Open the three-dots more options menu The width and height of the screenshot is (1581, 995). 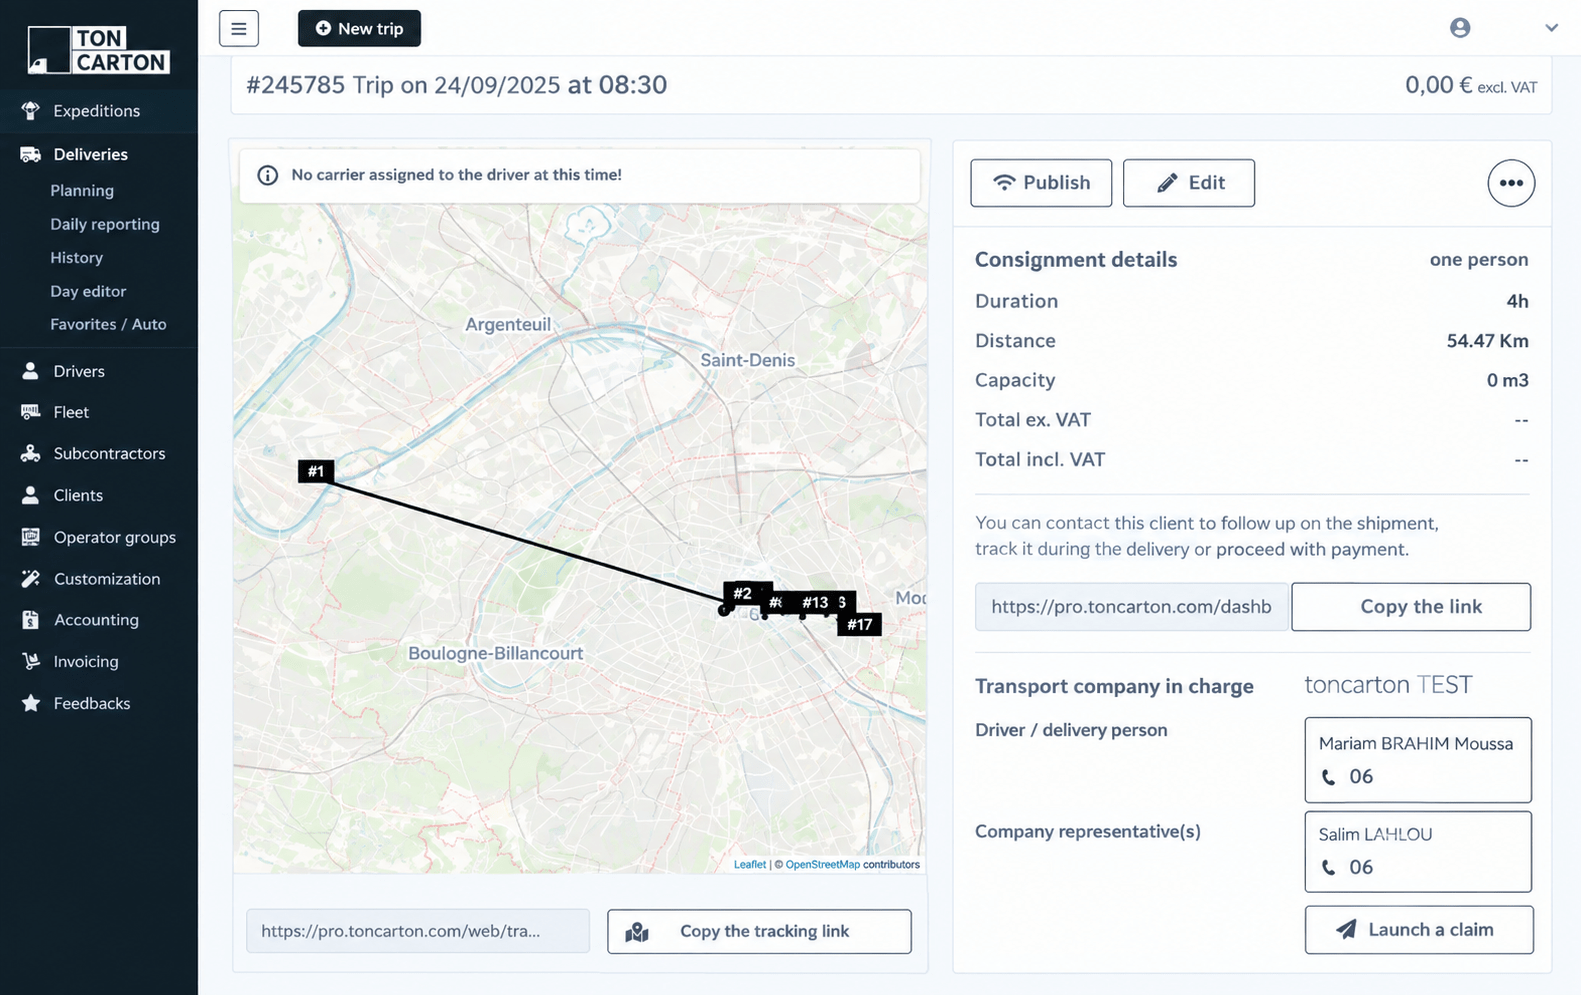[x=1511, y=183]
